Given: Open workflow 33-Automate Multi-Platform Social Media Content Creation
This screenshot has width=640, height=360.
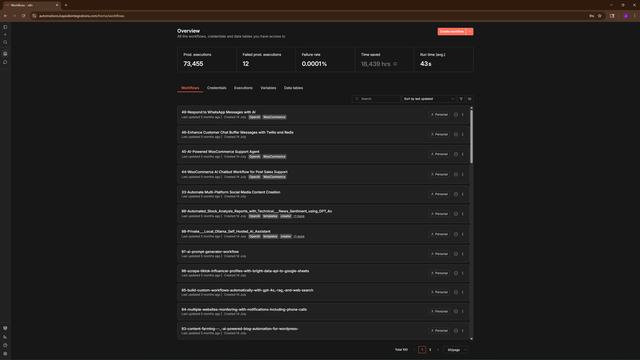Looking at the screenshot, I should (231, 192).
